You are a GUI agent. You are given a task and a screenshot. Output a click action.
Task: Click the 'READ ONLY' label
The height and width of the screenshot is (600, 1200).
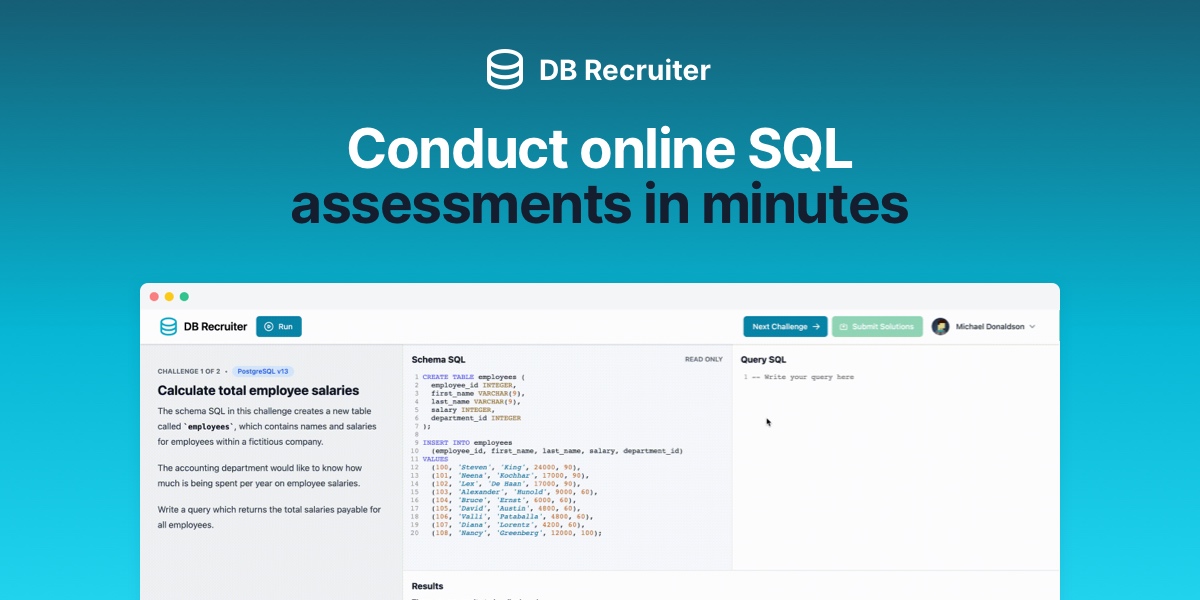pyautogui.click(x=704, y=359)
